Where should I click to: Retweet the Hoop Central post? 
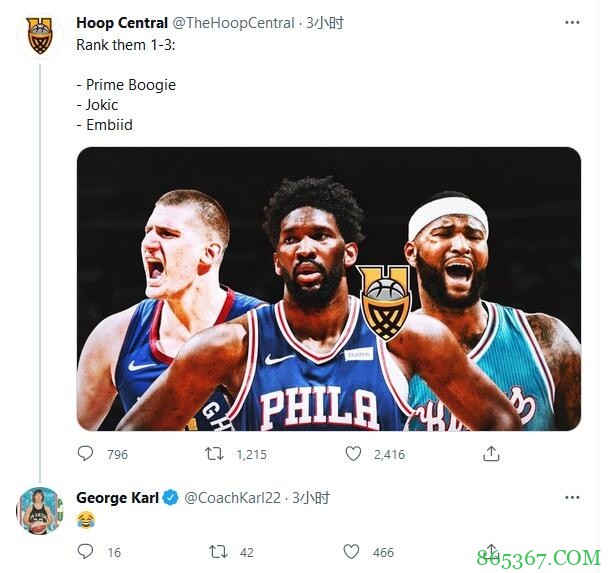[x=214, y=454]
